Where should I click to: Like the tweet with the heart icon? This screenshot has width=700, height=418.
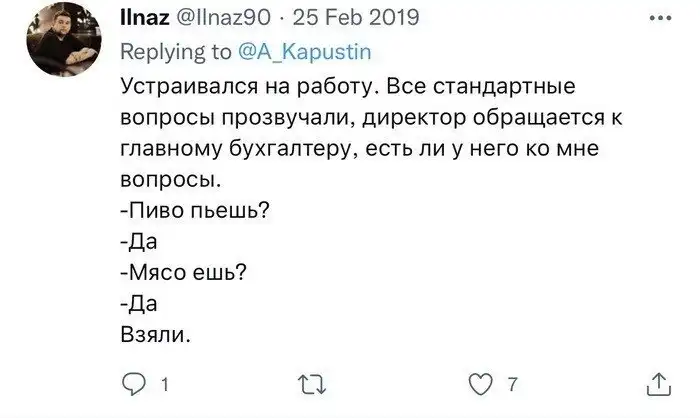click(480, 385)
